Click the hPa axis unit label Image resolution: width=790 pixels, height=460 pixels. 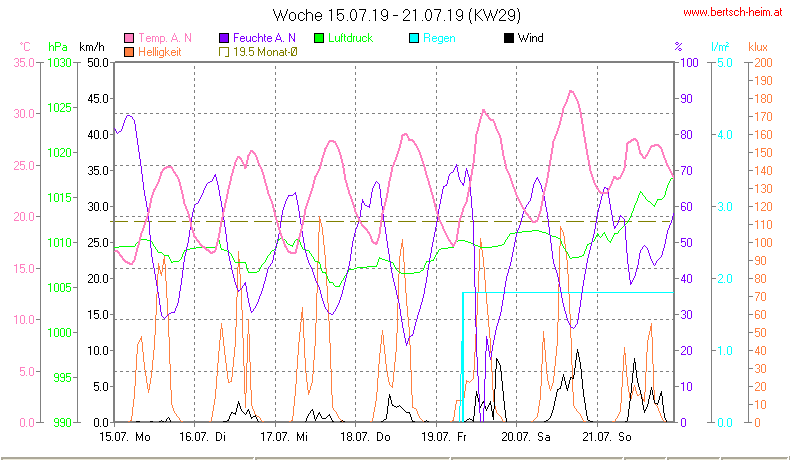click(x=57, y=47)
